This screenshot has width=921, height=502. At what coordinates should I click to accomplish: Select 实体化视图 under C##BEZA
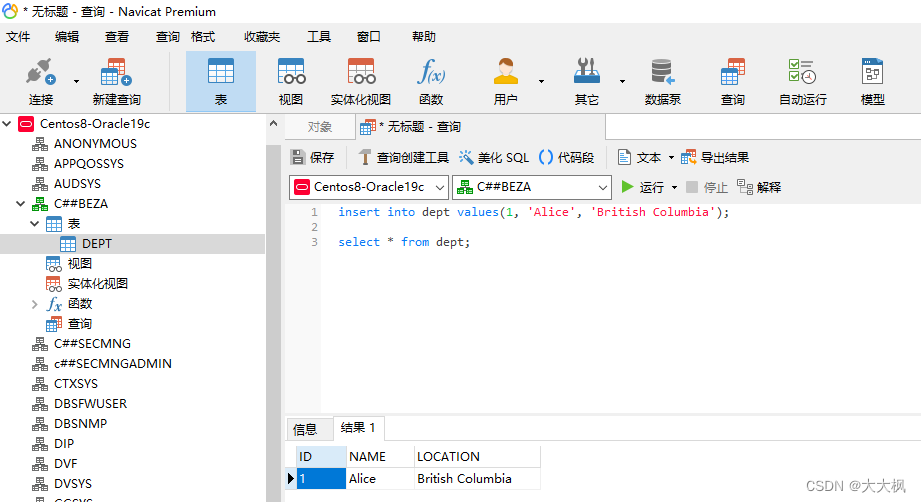[x=98, y=284]
